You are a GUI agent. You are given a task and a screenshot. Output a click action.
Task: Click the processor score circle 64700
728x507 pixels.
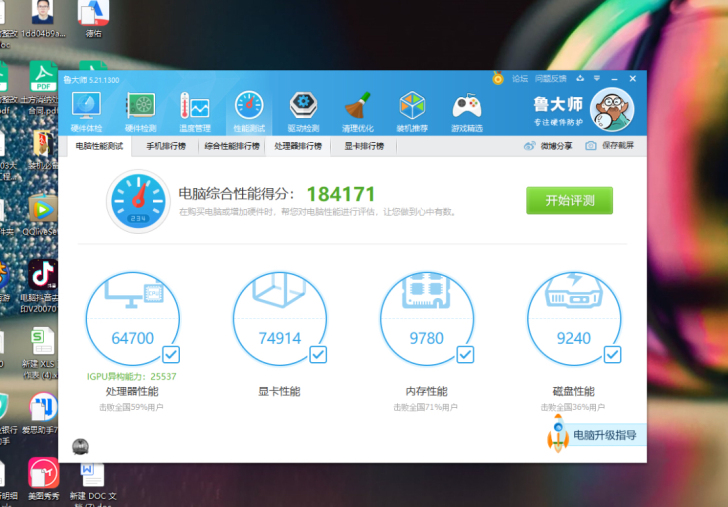coord(133,319)
